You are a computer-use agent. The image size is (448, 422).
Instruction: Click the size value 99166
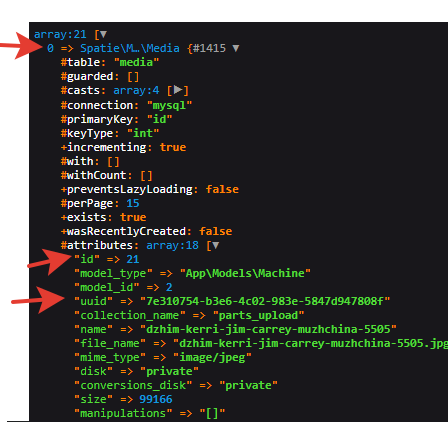[x=156, y=399]
